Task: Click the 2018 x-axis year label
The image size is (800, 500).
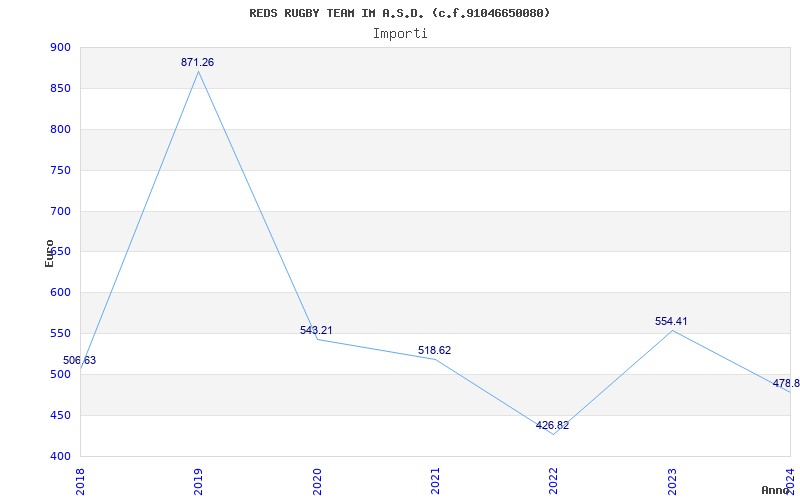Action: [80, 481]
